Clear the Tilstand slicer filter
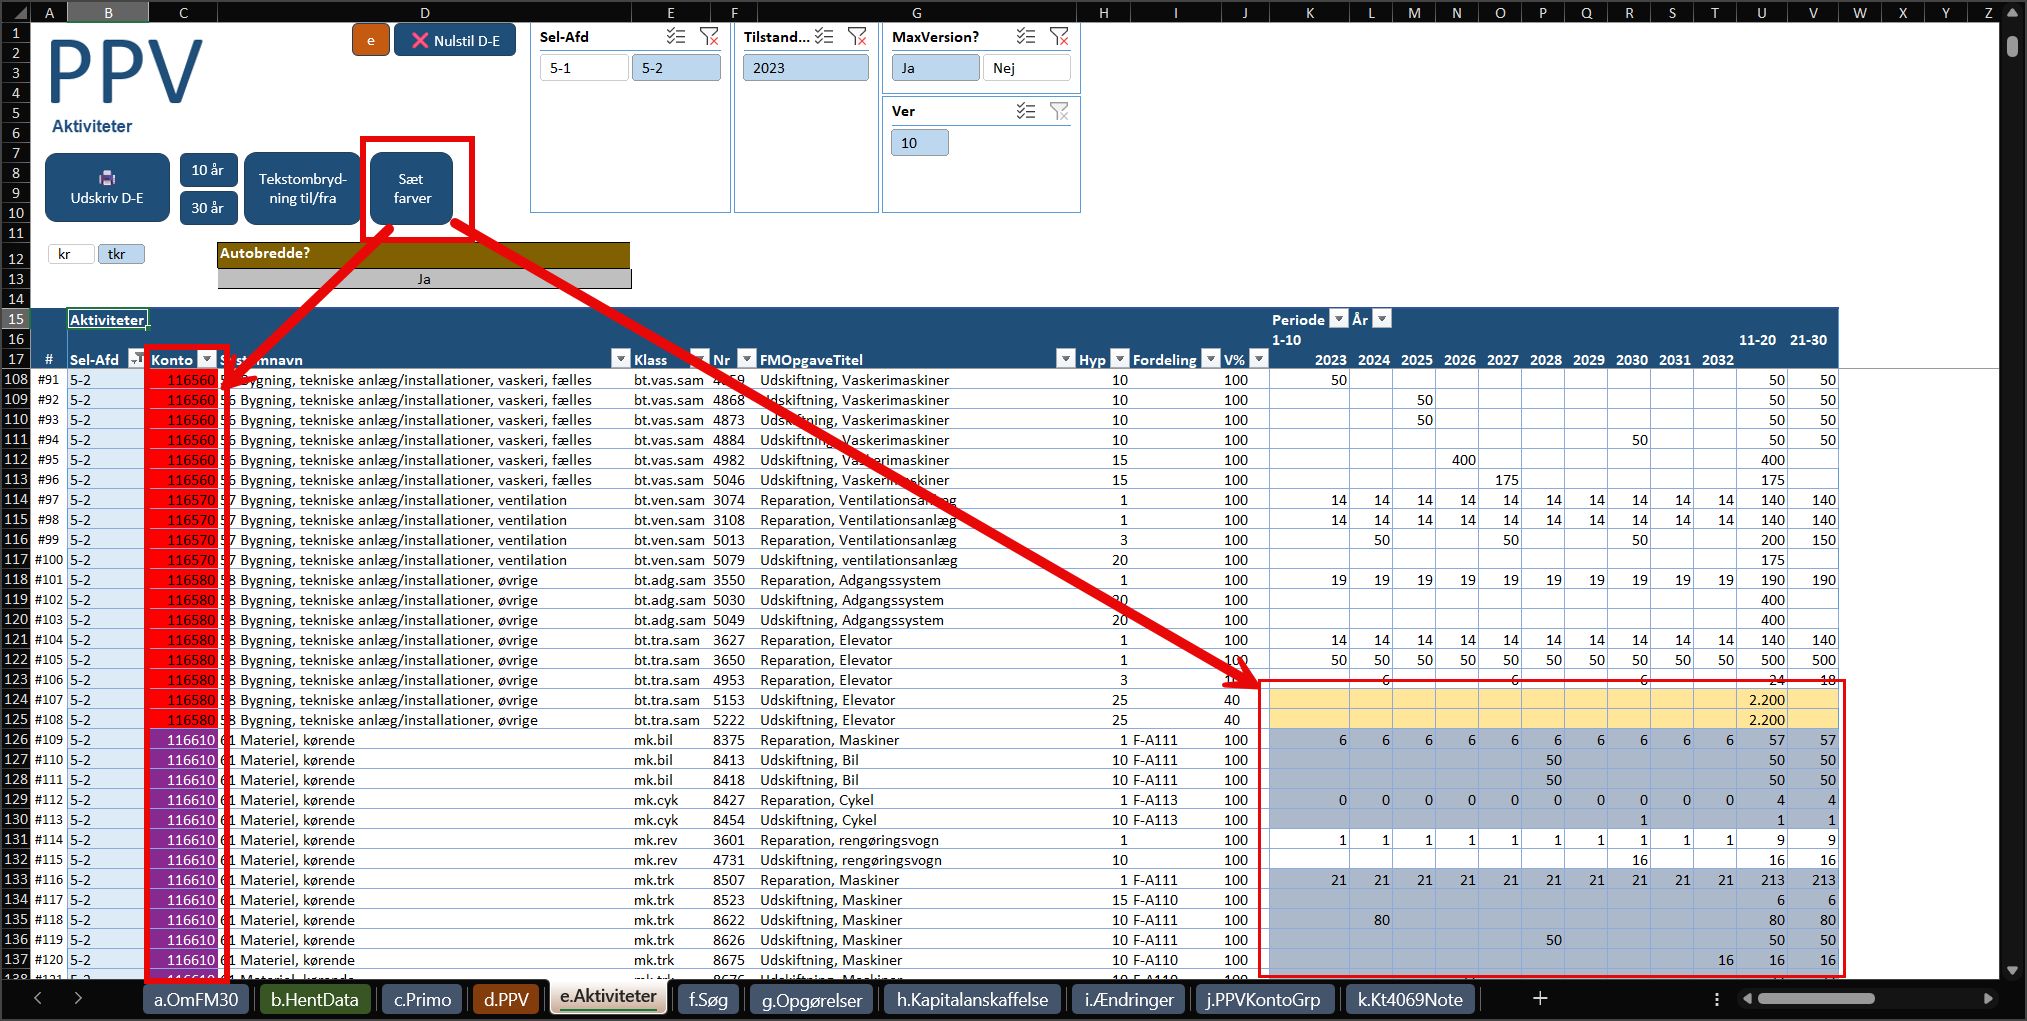 (857, 37)
